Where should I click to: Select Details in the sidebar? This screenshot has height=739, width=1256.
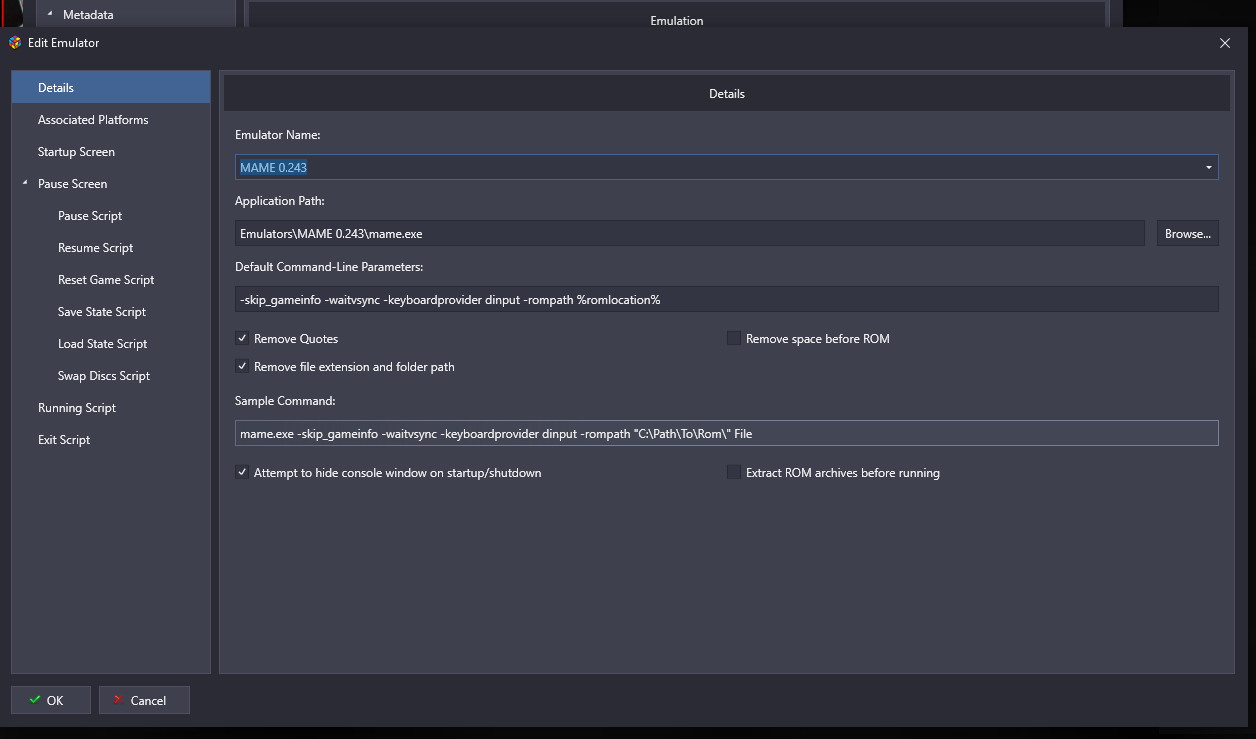click(x=111, y=87)
